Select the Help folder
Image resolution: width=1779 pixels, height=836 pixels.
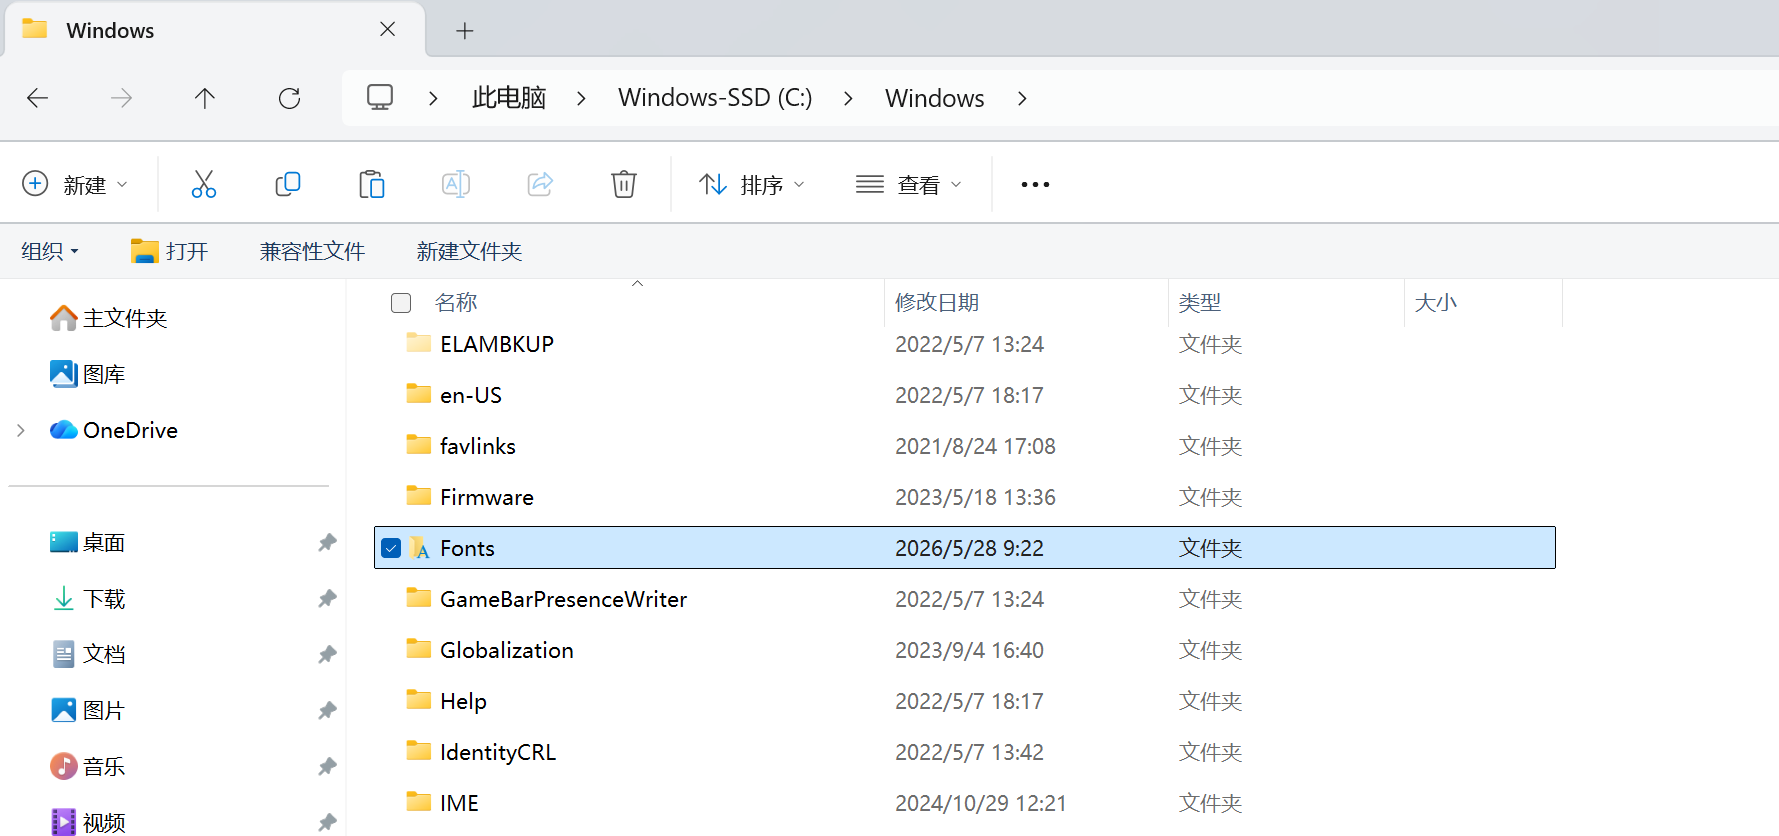965,701
